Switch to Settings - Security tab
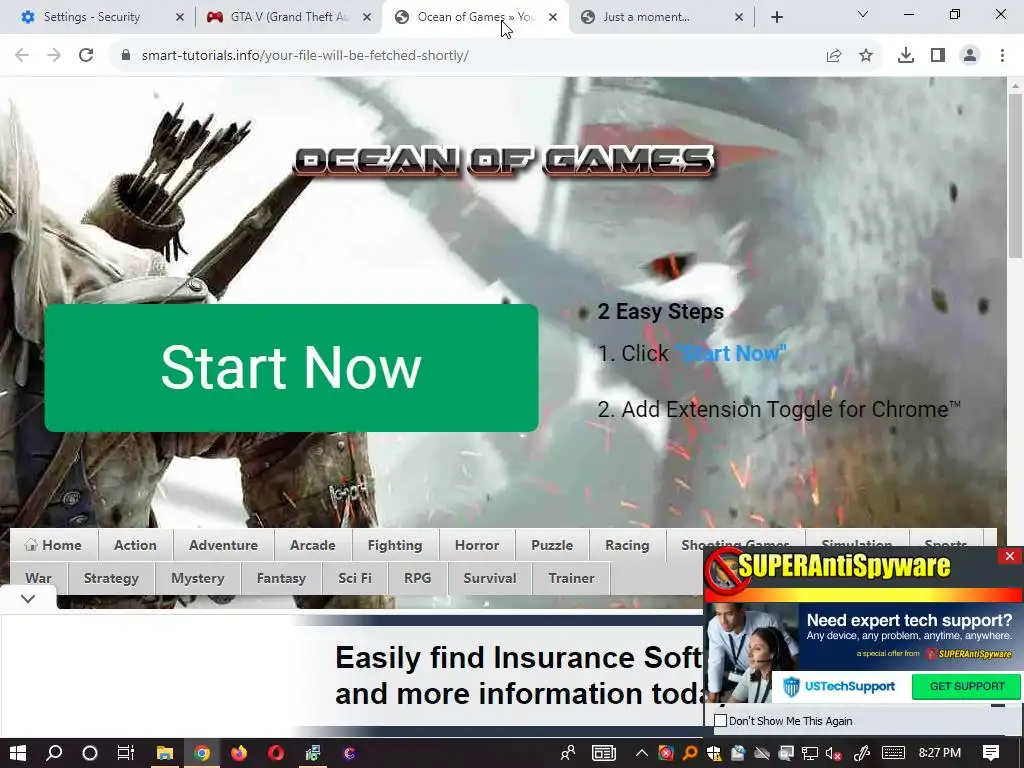This screenshot has width=1024, height=768. click(x=91, y=17)
